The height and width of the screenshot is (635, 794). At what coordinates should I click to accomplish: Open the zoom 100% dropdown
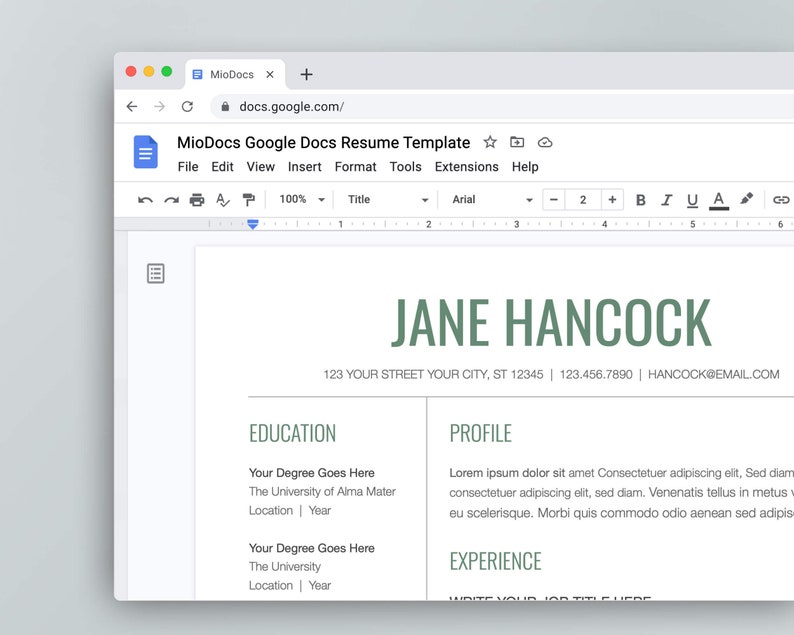coord(302,200)
